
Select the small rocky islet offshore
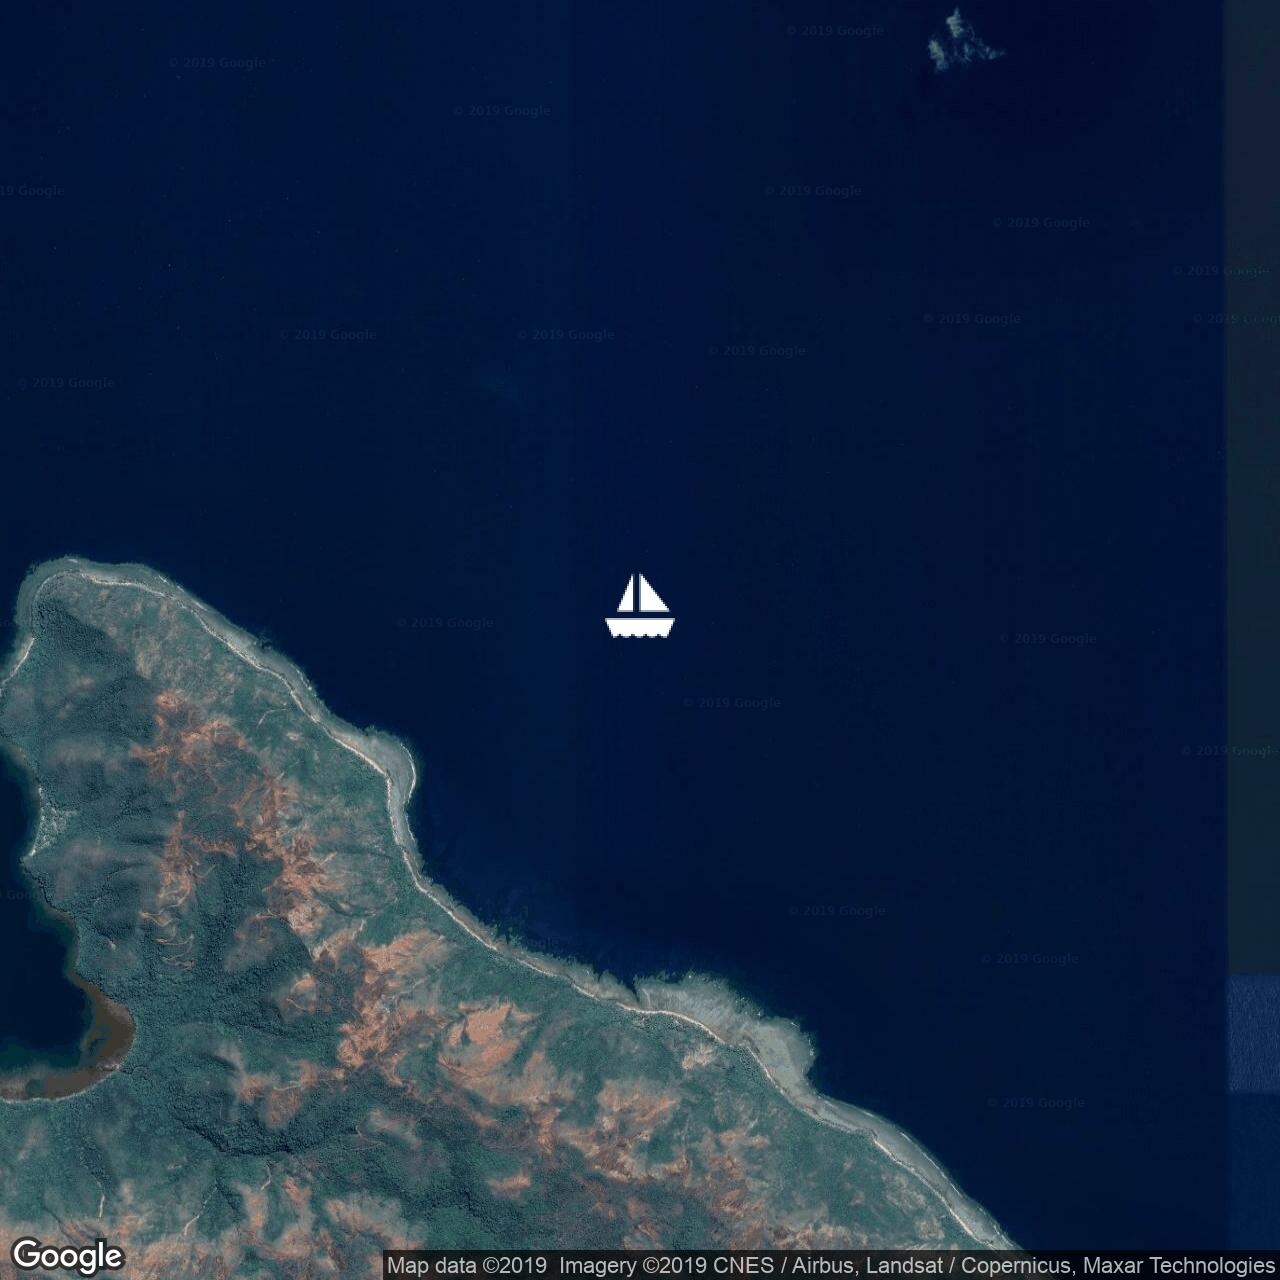pyautogui.click(x=960, y=42)
